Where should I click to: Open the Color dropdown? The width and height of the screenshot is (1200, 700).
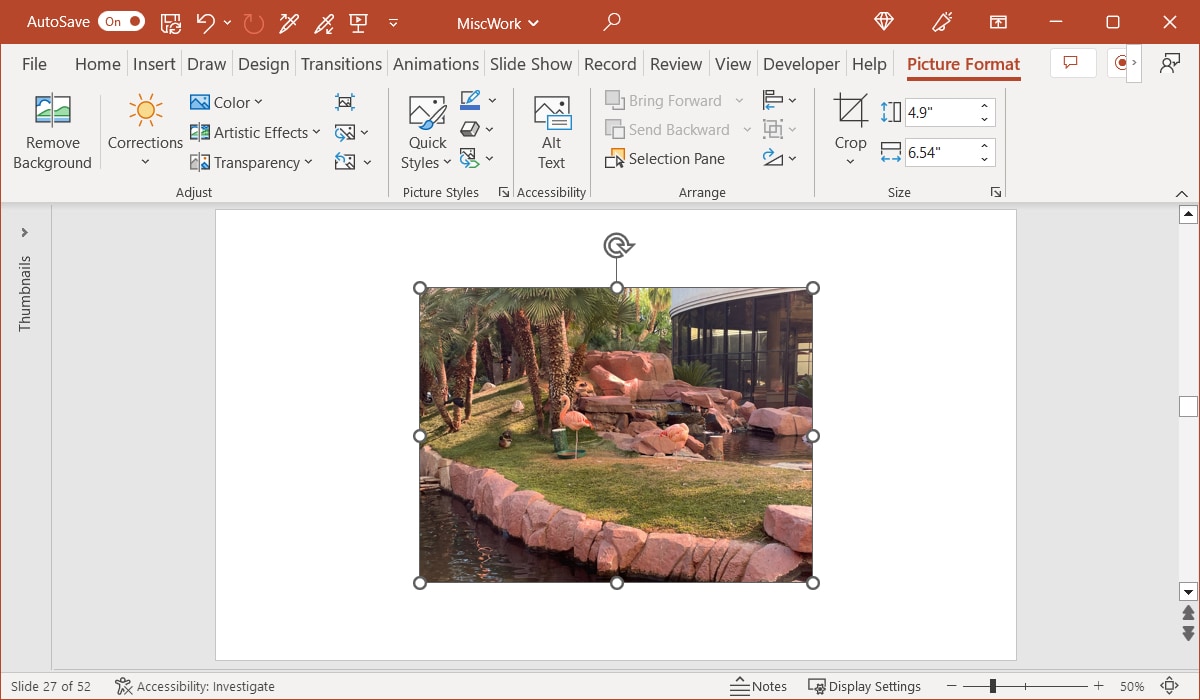click(x=227, y=101)
